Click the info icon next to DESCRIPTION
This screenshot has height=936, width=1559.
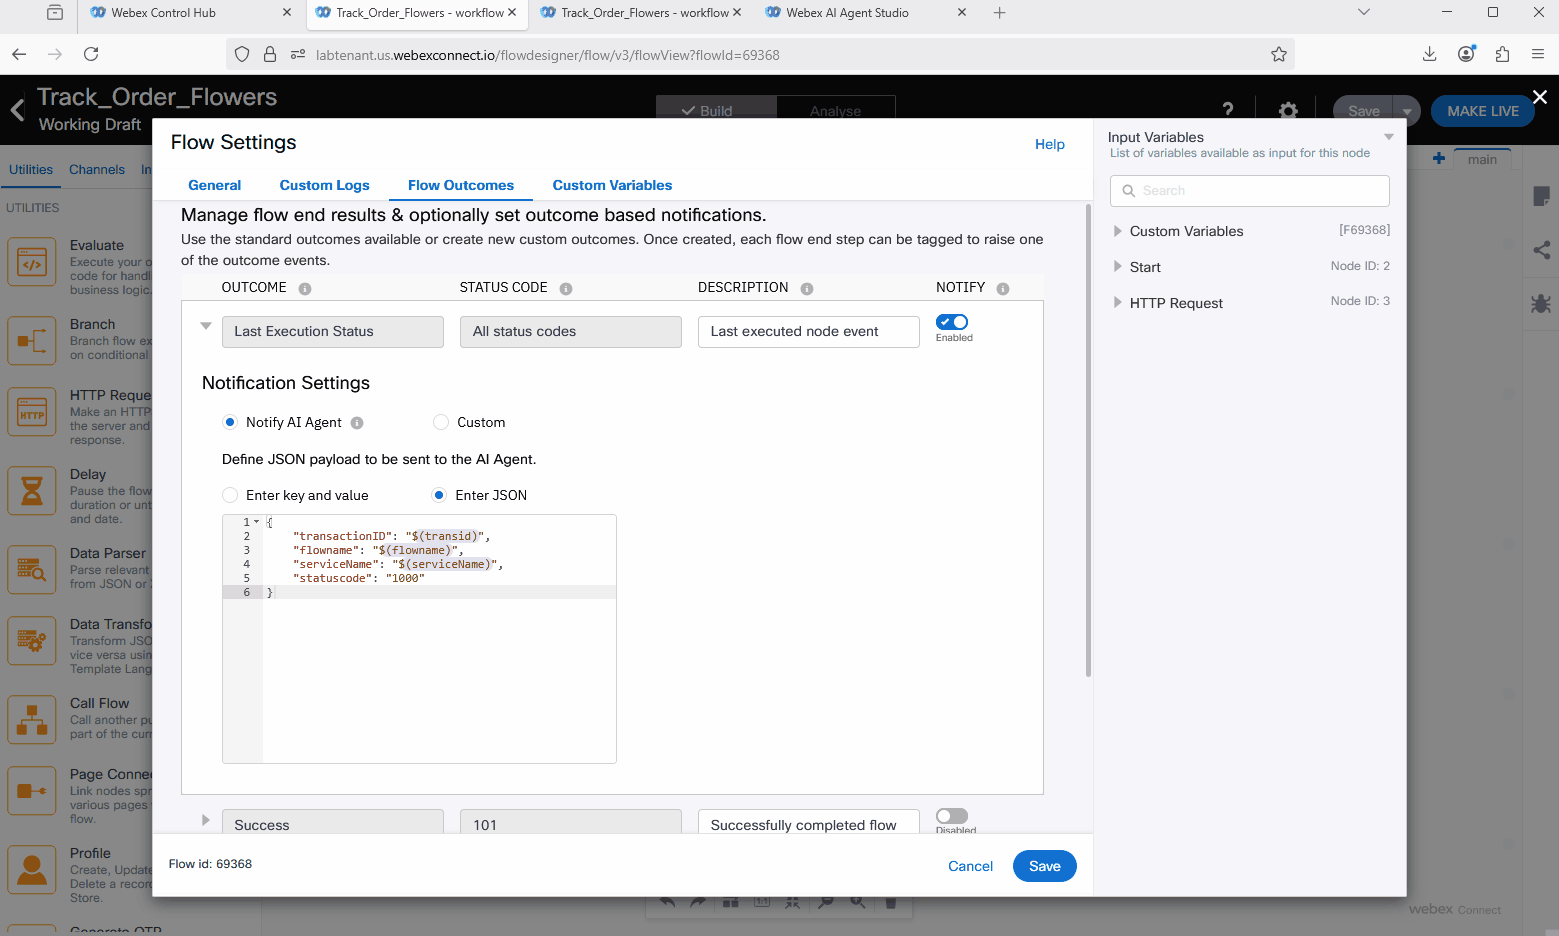tap(807, 289)
